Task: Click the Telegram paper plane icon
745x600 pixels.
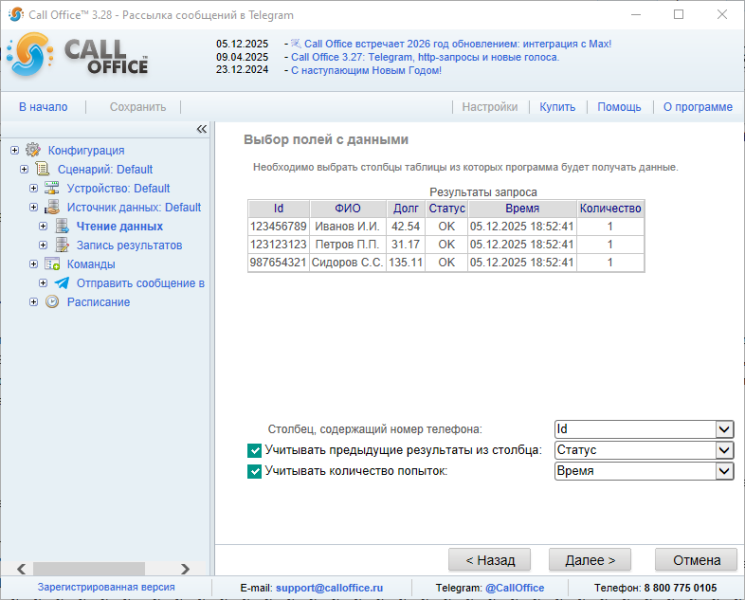Action: (62, 283)
